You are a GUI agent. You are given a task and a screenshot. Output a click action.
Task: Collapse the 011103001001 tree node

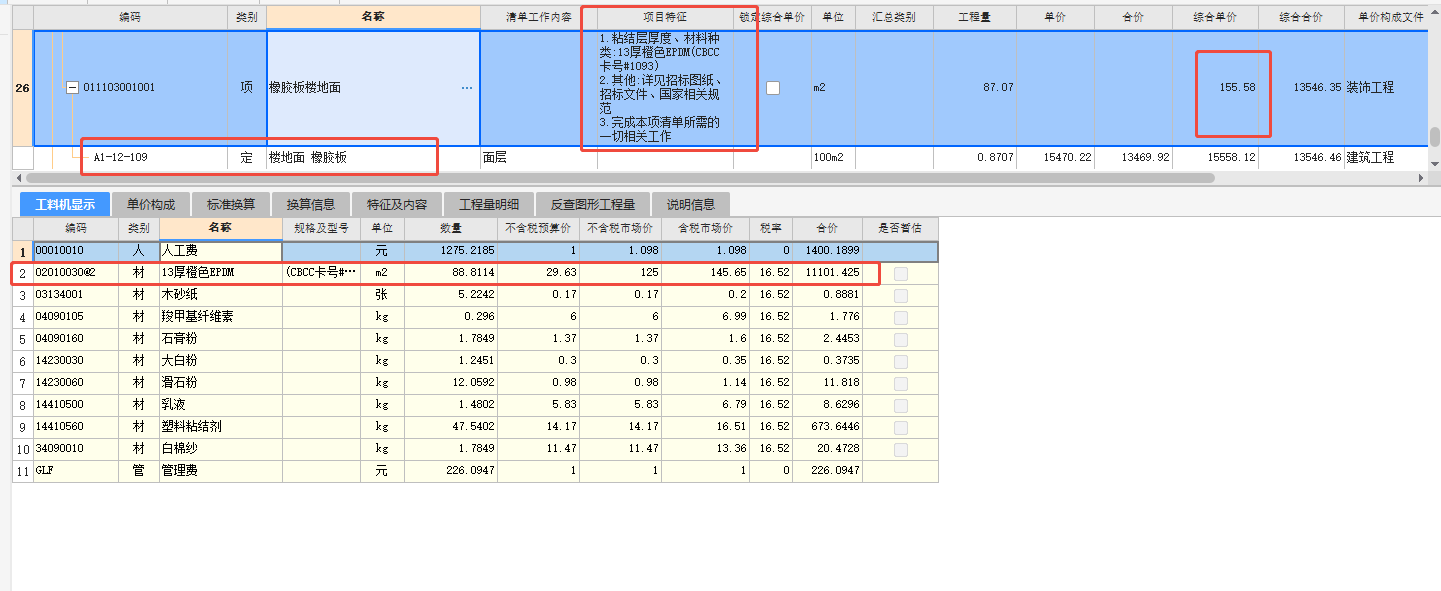tap(72, 88)
